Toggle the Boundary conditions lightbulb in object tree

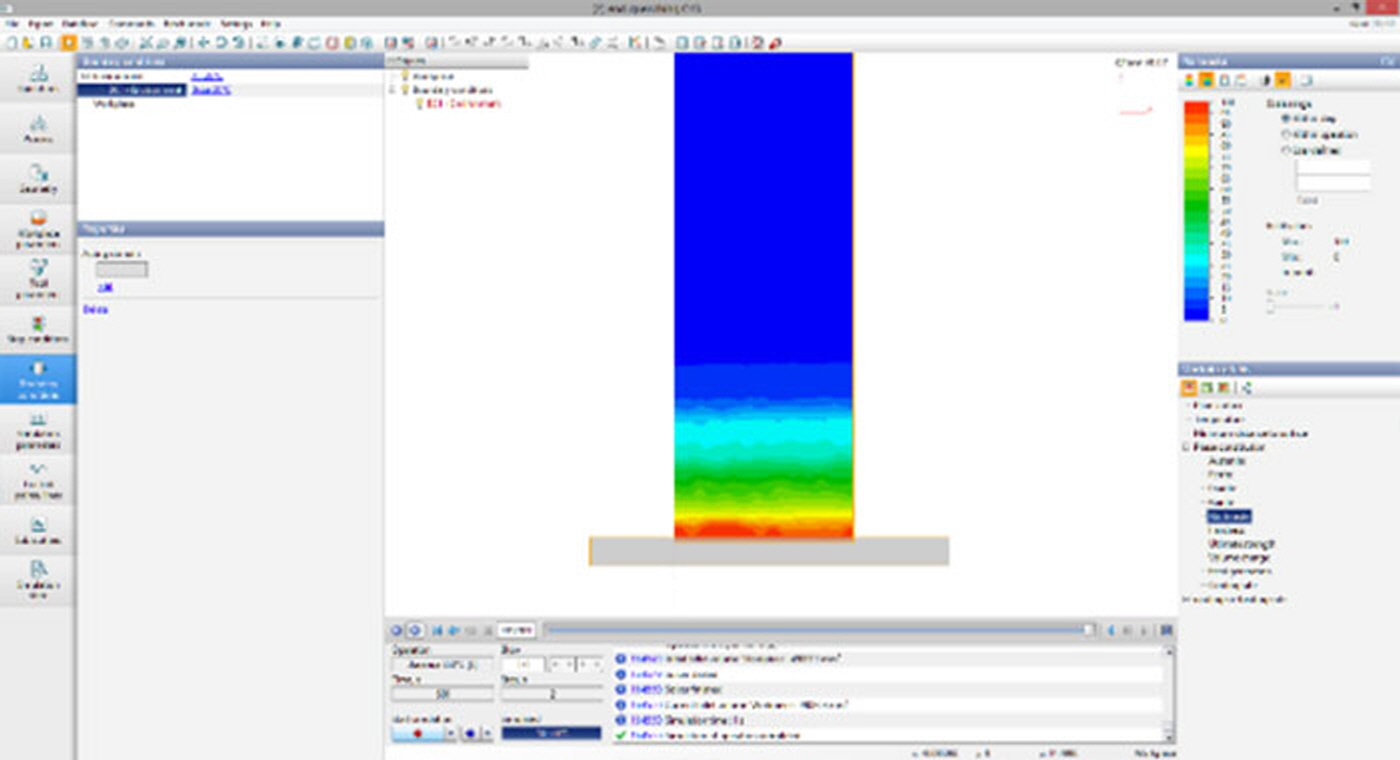coord(405,90)
